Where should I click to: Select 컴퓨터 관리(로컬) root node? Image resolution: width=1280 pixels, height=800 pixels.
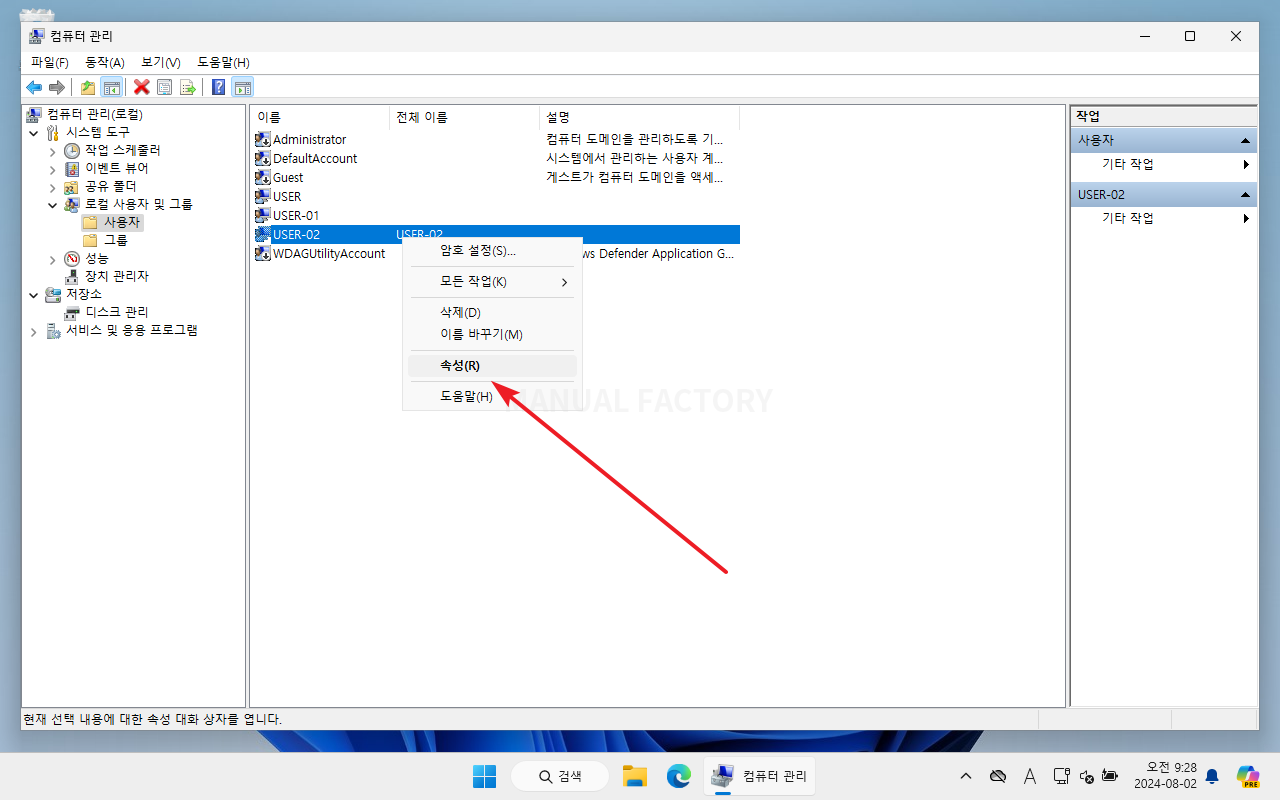[x=85, y=114]
